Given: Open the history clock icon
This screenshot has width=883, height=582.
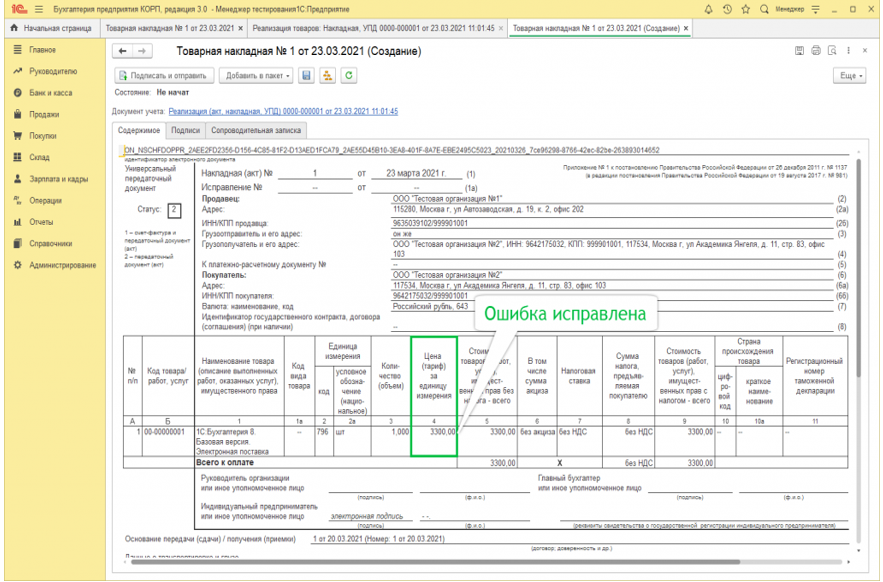Looking at the screenshot, I should tap(727, 9).
